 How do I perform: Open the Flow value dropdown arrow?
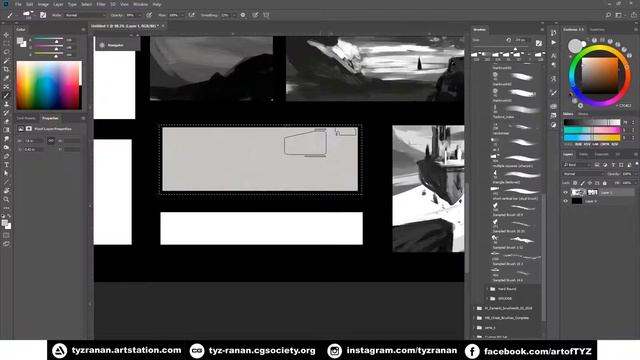[182, 15]
